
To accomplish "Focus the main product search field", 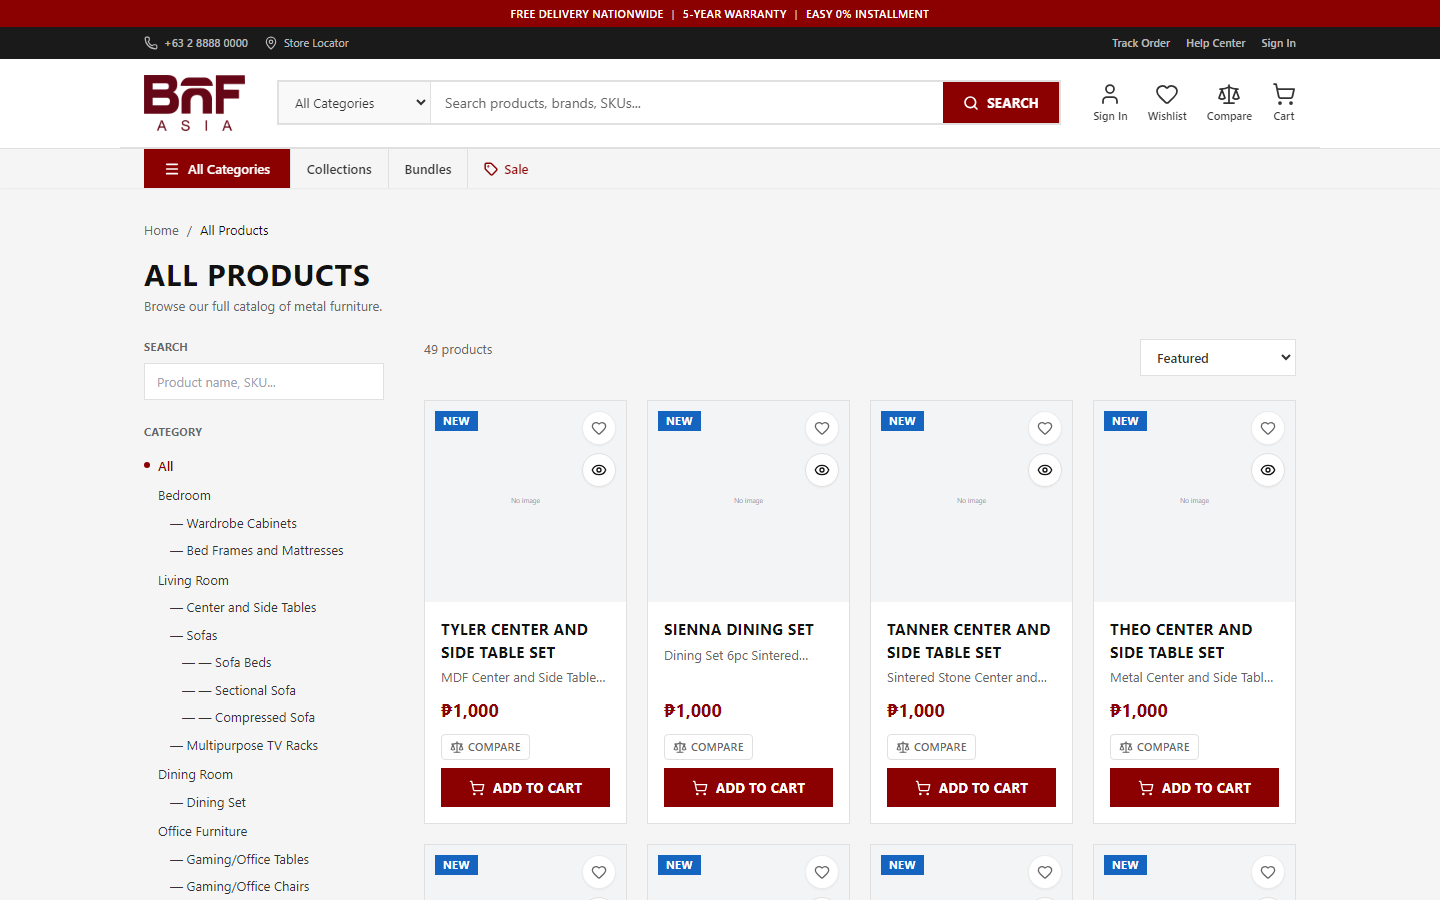I will click(x=687, y=103).
